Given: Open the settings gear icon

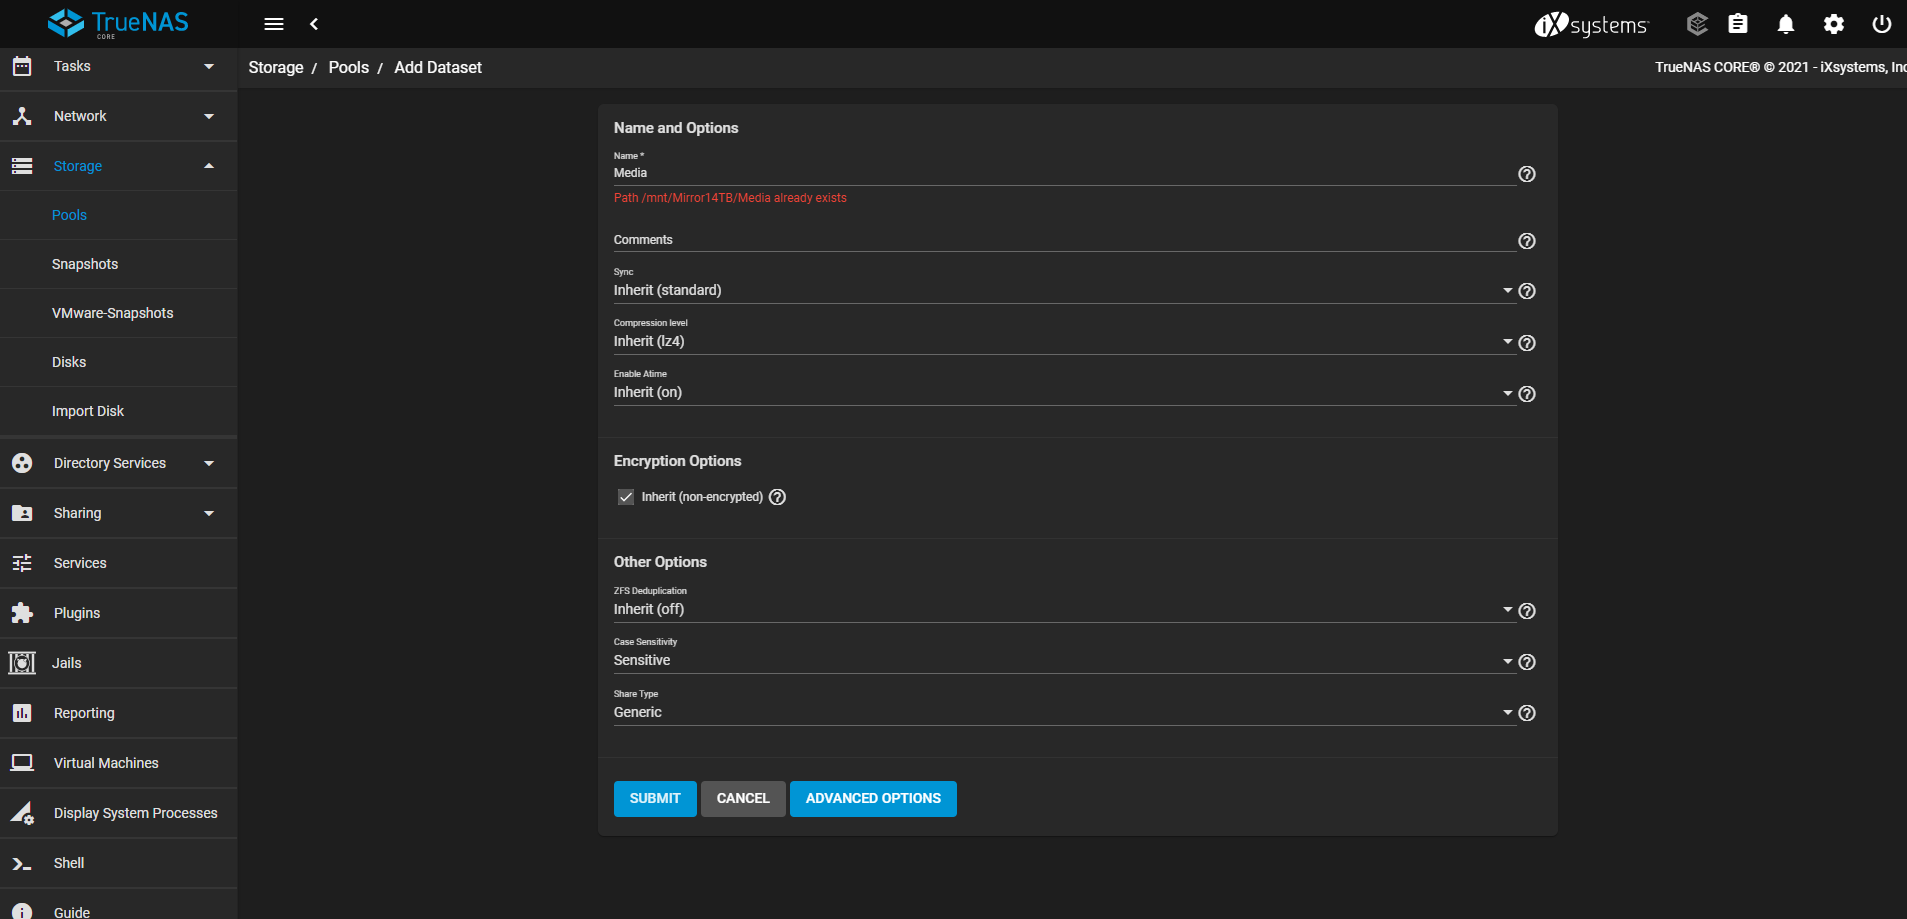Looking at the screenshot, I should click(x=1833, y=24).
